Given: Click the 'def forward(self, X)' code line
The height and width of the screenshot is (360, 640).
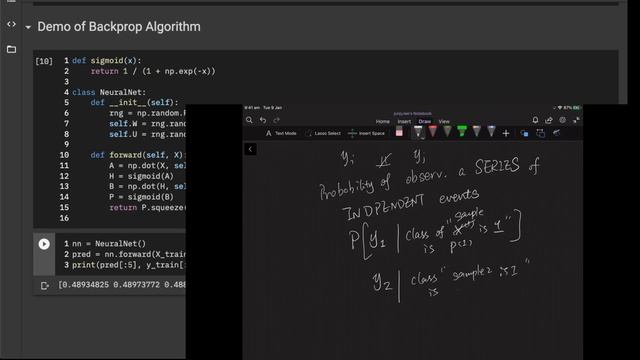Looking at the screenshot, I should (138, 155).
